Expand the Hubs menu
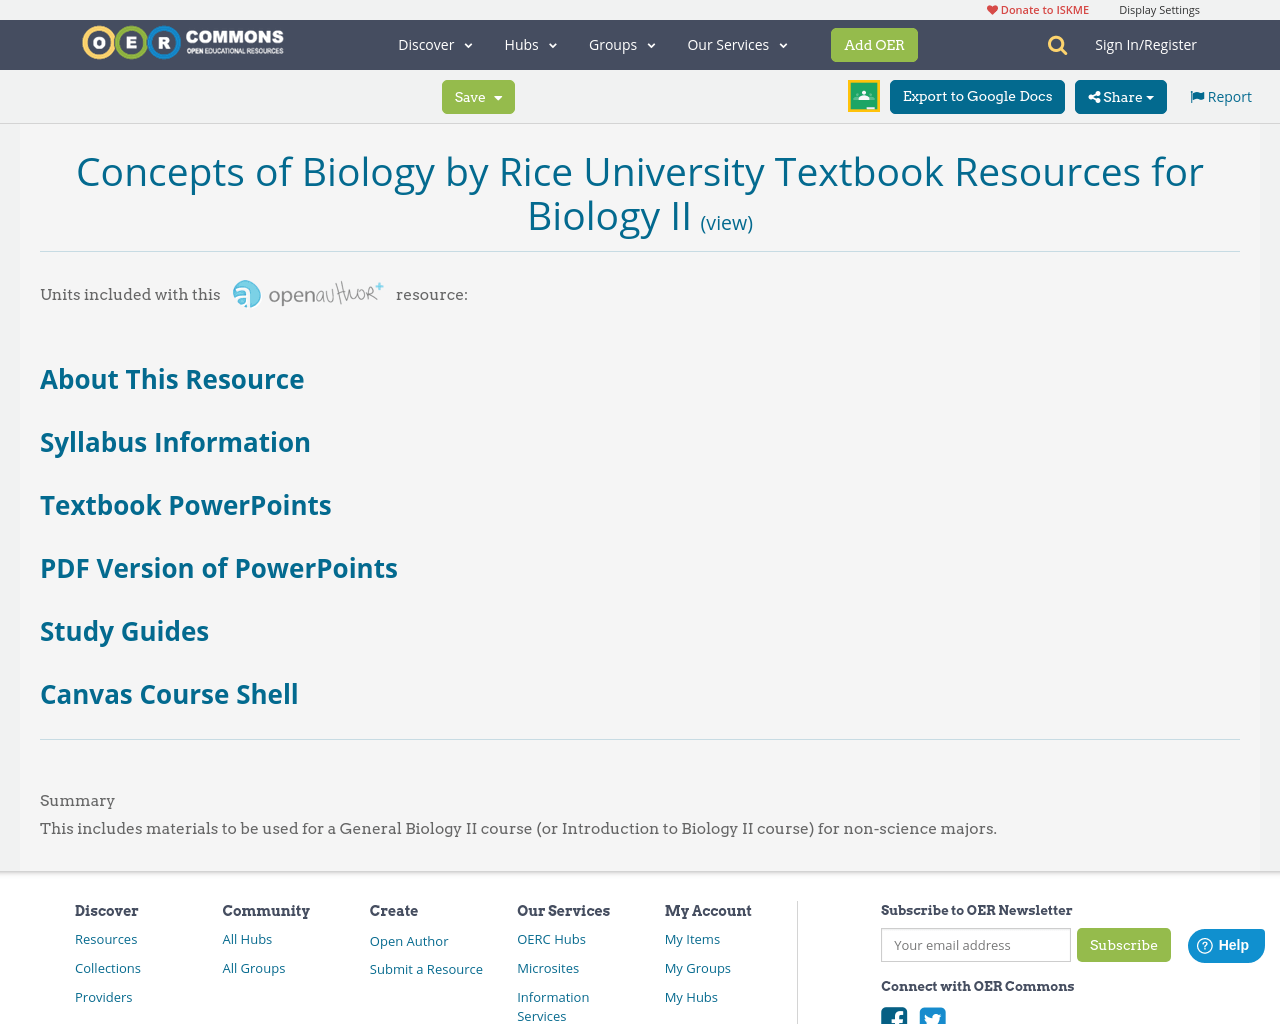This screenshot has width=1280, height=1024. tap(531, 45)
